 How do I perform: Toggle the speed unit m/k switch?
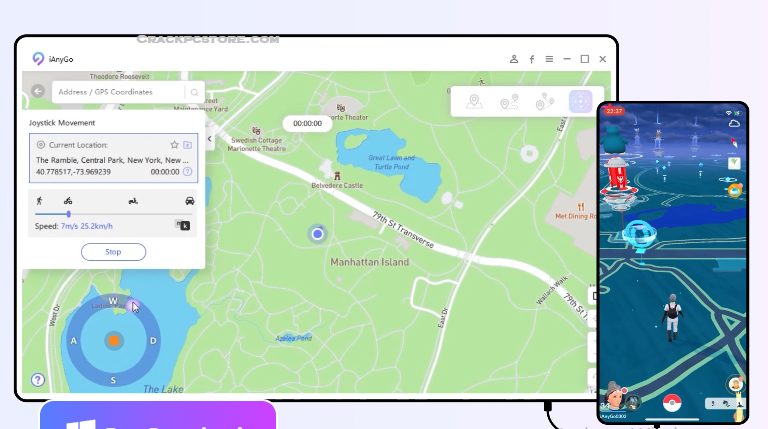183,225
